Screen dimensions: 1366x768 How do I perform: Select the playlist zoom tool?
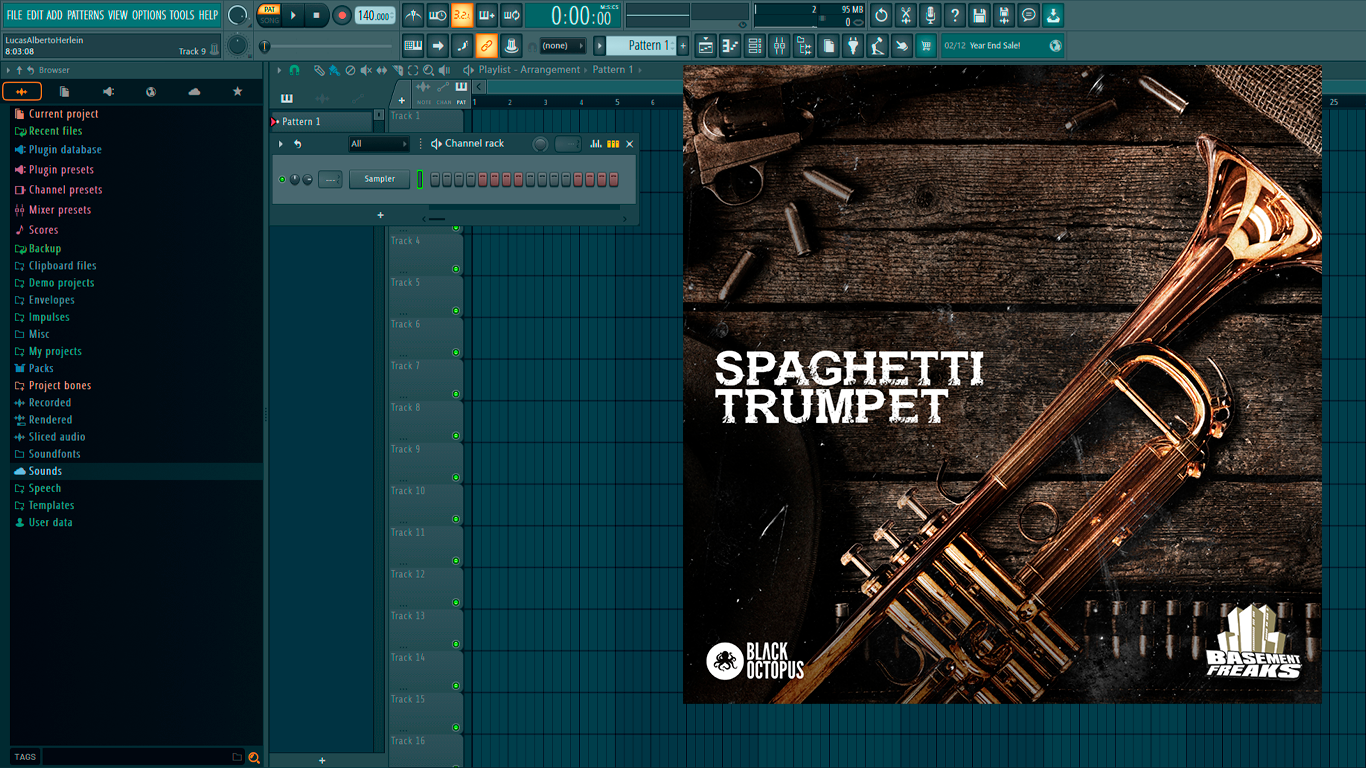[428, 70]
